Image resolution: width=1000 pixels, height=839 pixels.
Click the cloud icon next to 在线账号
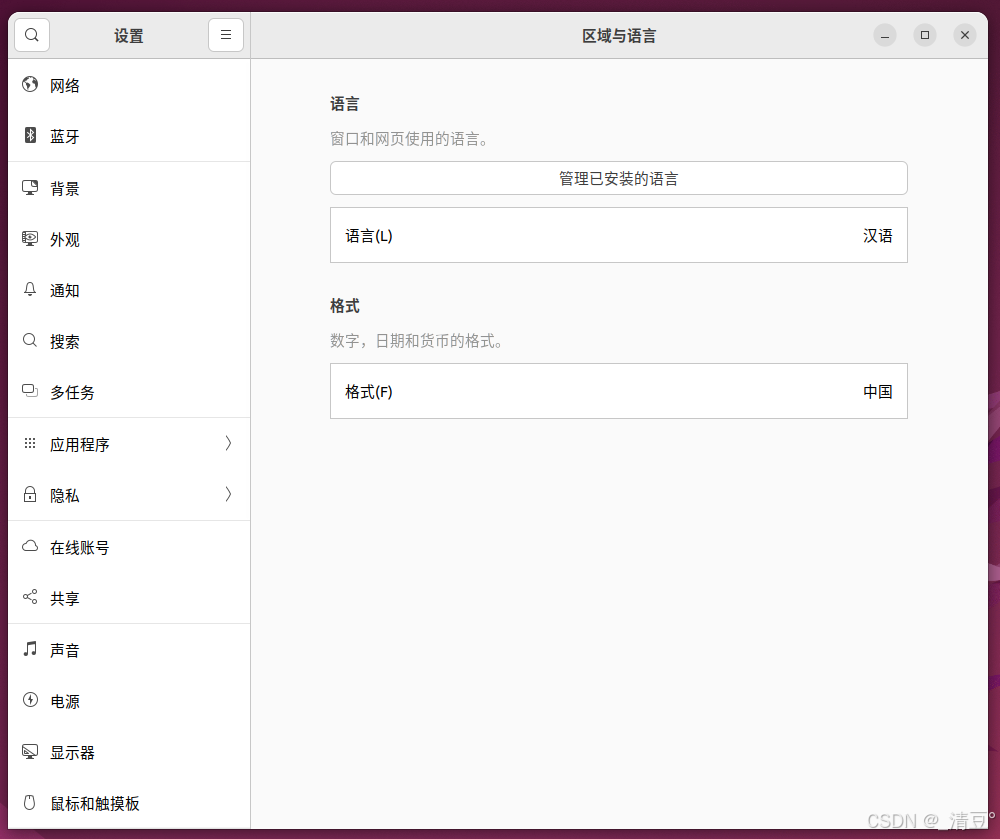30,546
